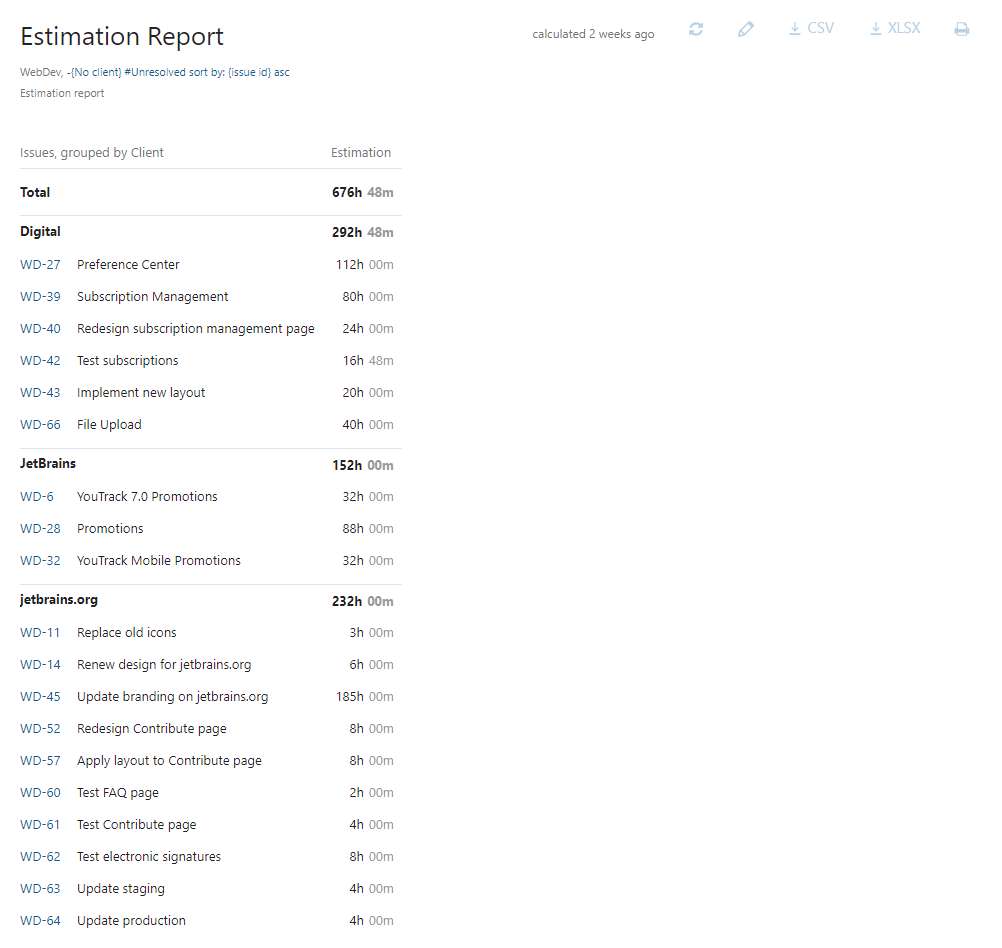Open WD-62 Test electronic signatures
Screen dimensions: 1002x948
click(40, 856)
